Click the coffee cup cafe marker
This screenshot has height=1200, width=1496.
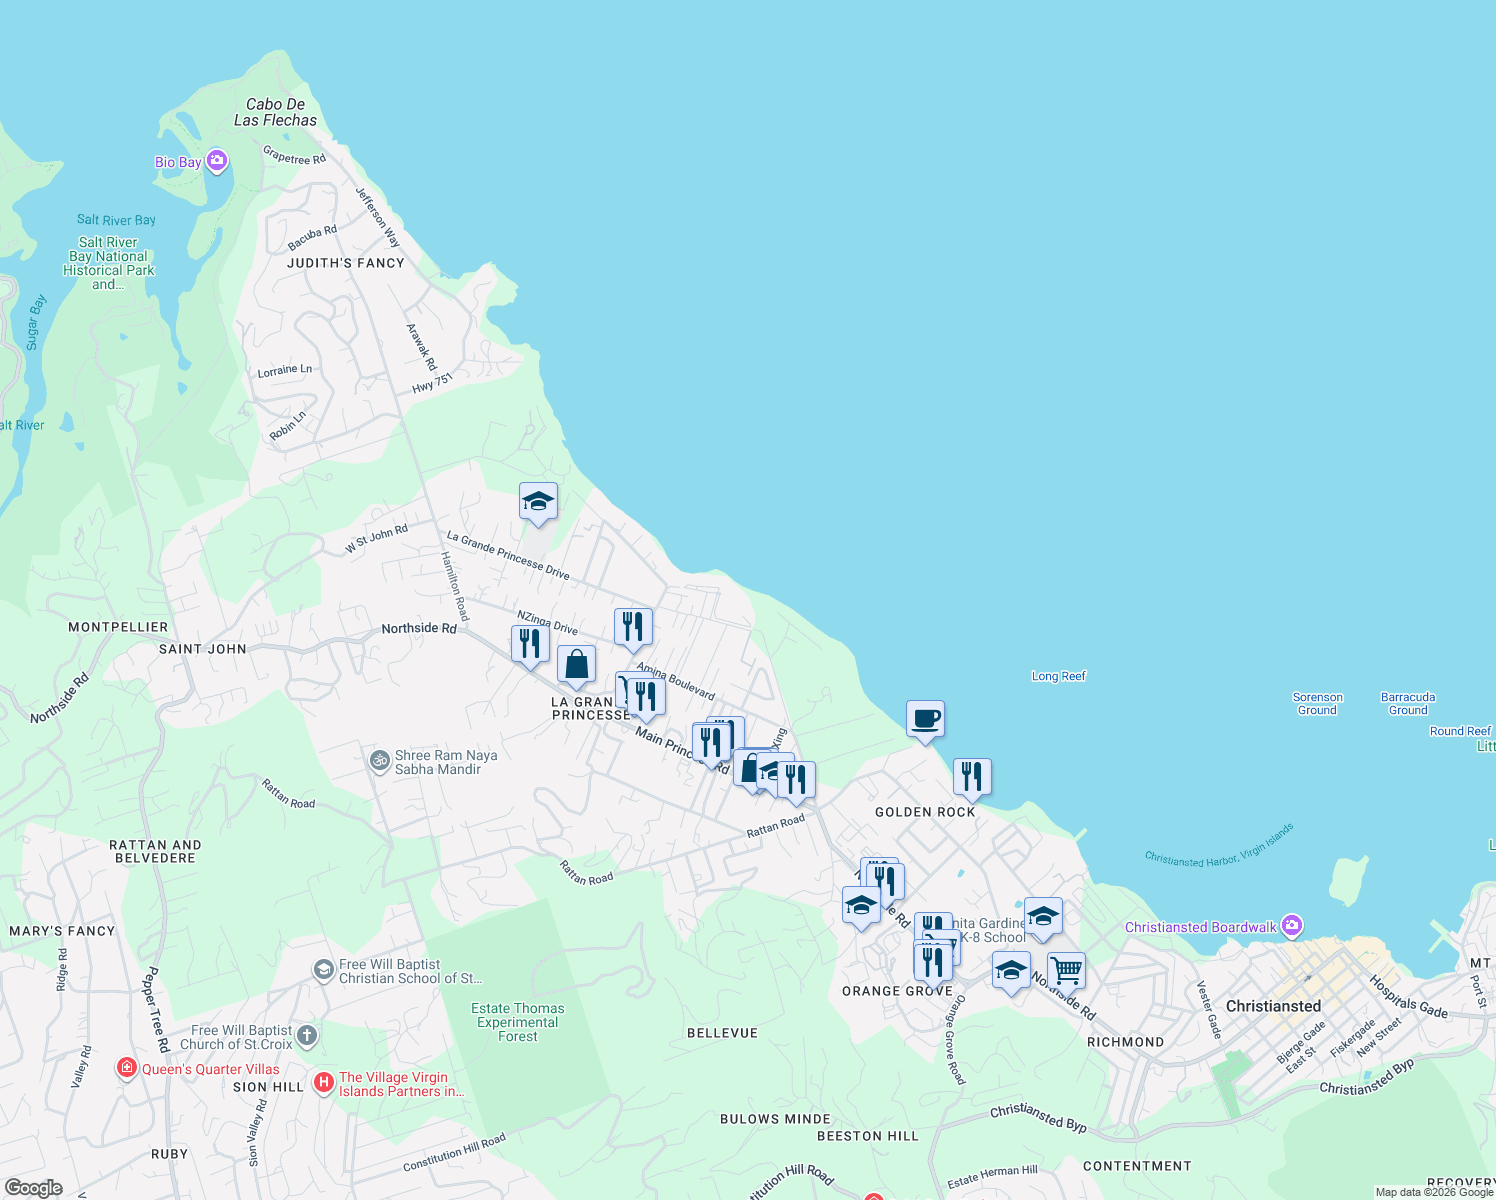(x=925, y=719)
